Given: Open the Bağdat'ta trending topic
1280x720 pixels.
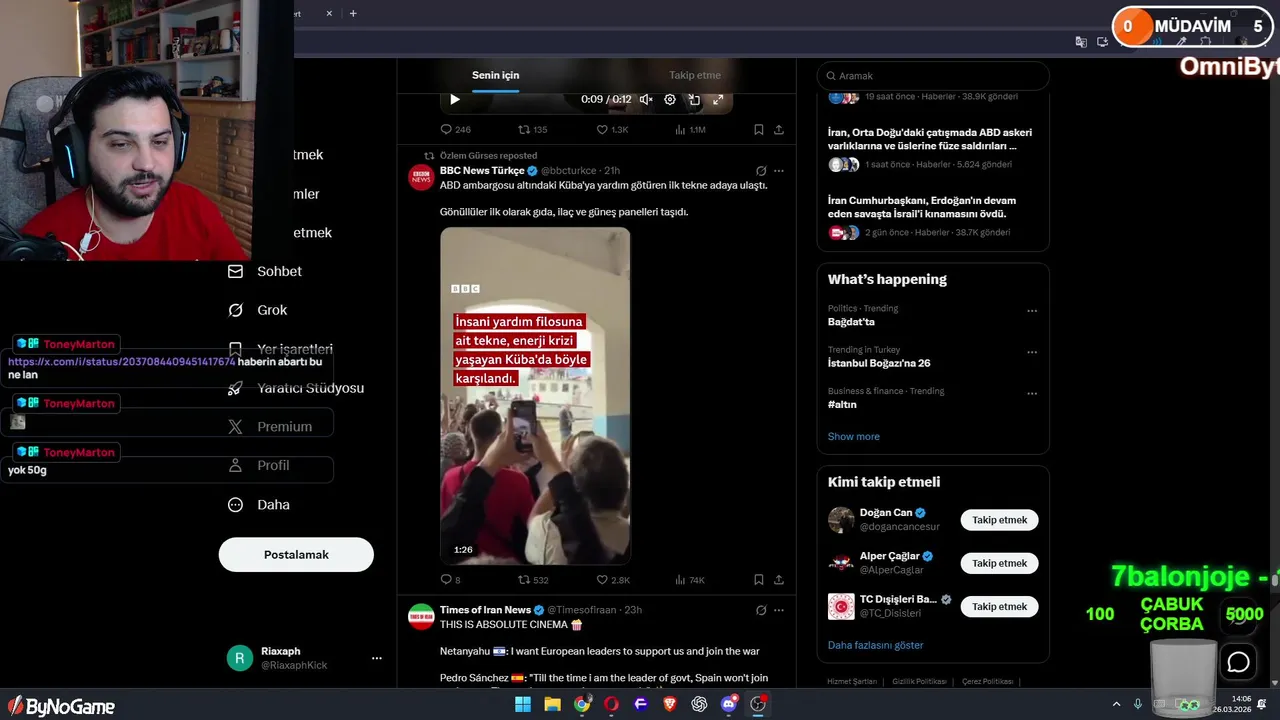Looking at the screenshot, I should pos(851,322).
